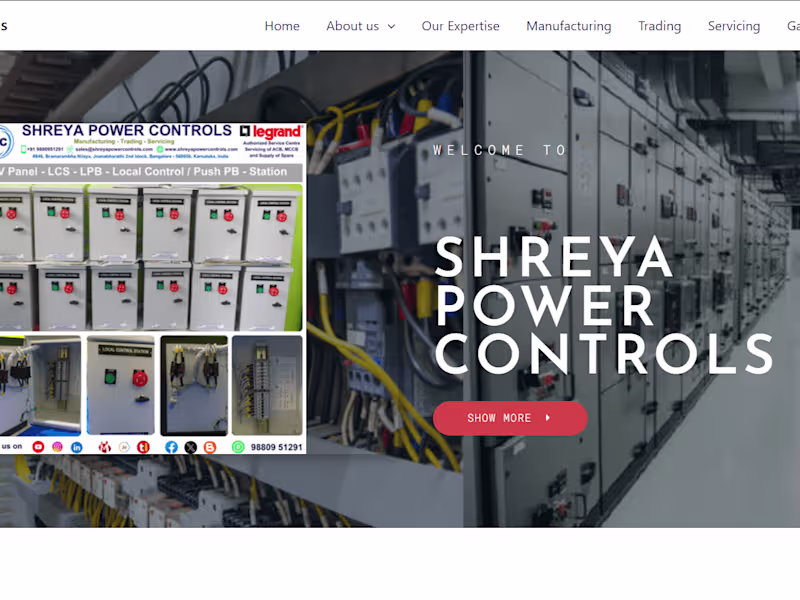Go to the Servicing section

733,26
